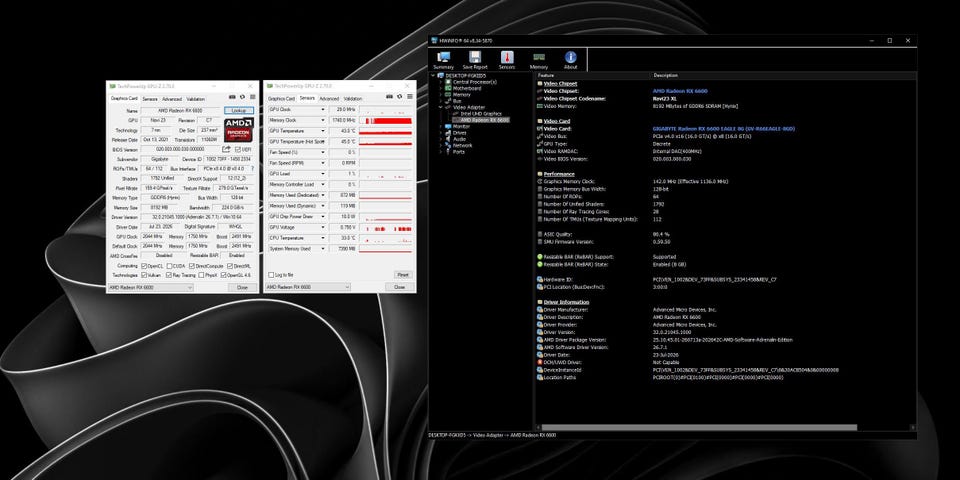Image resolution: width=960 pixels, height=480 pixels.
Task: Click Close button in GPU-Z Sensors window
Action: [399, 288]
